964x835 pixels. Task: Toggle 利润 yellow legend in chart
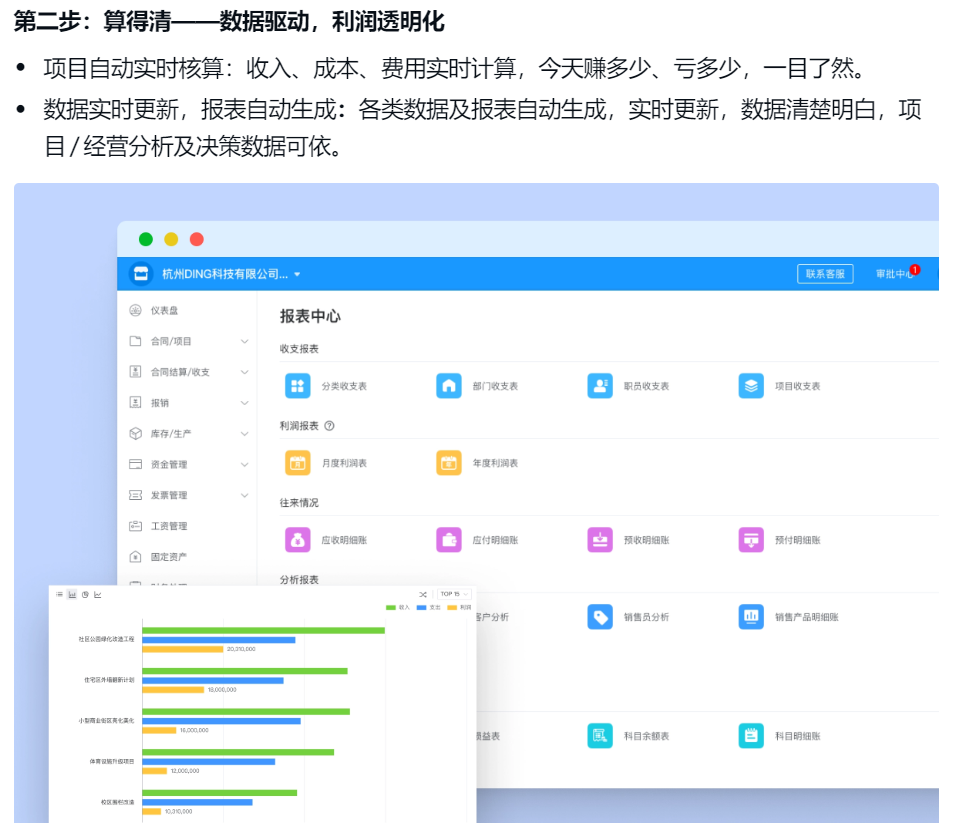tap(459, 607)
